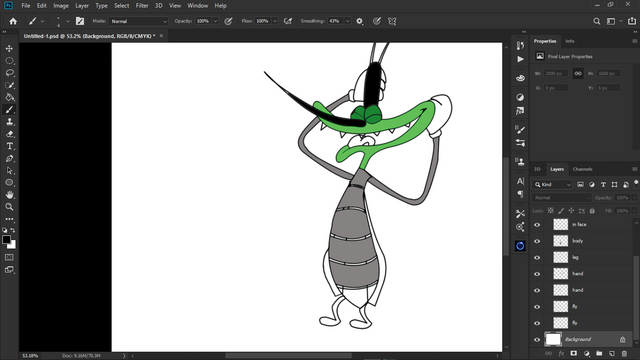Select the Zoom tool
The width and height of the screenshot is (640, 360).
coord(9,207)
